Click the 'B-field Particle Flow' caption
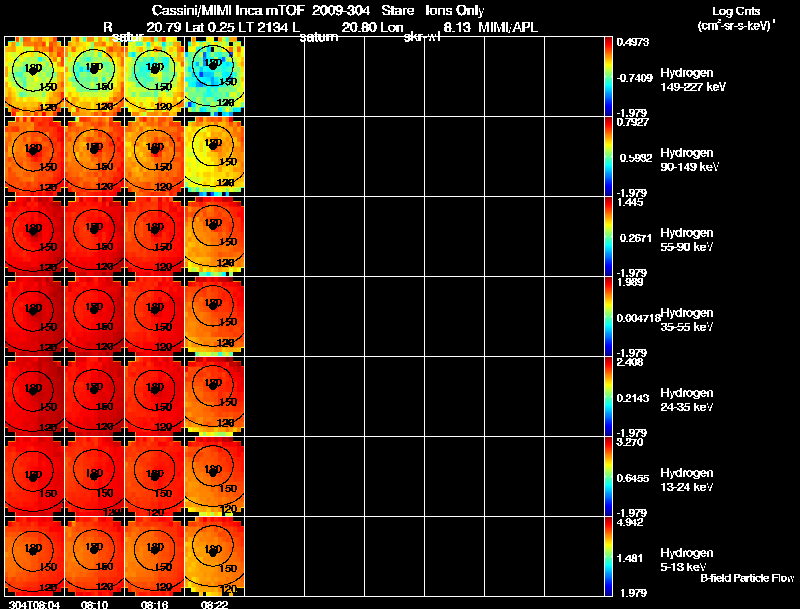This screenshot has width=800, height=609. pyautogui.click(x=747, y=578)
